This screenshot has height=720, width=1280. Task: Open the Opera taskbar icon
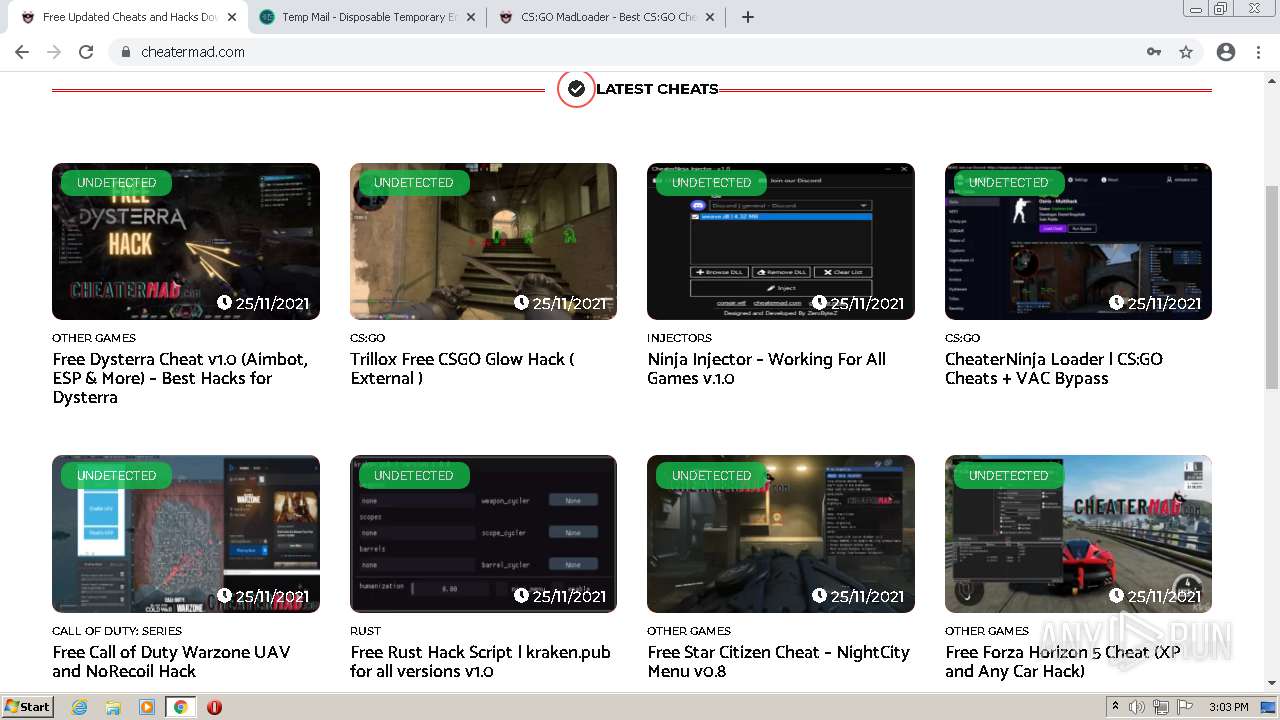(x=214, y=707)
